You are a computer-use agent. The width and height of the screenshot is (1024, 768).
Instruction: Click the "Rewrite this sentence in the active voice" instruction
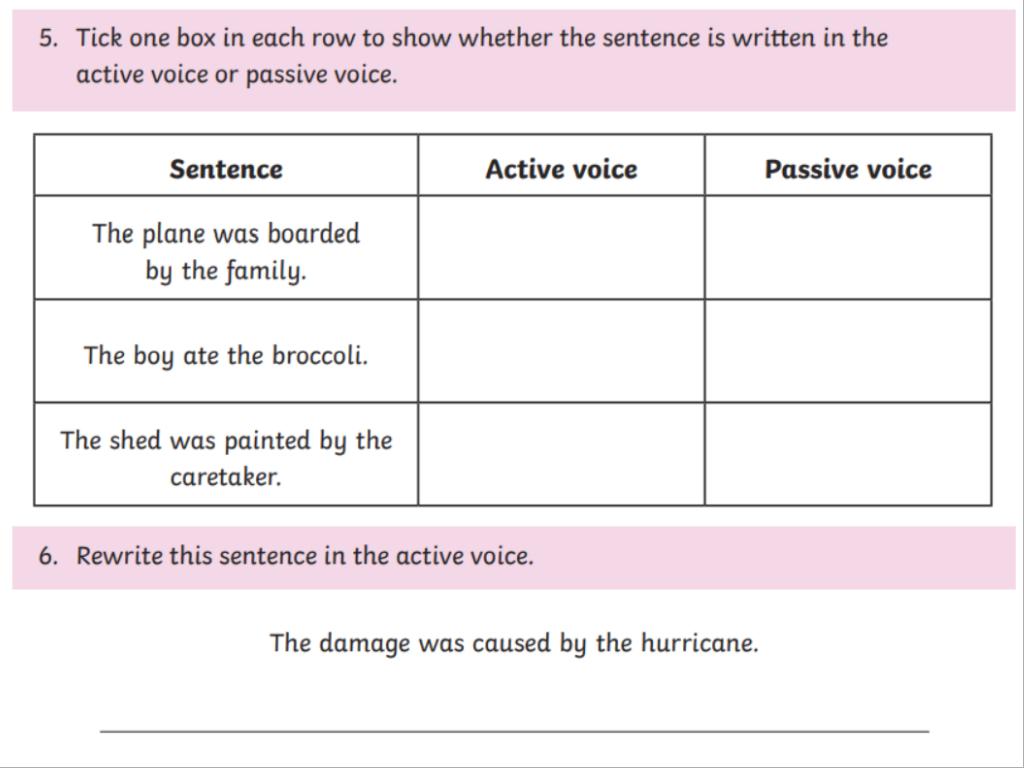pyautogui.click(x=305, y=556)
